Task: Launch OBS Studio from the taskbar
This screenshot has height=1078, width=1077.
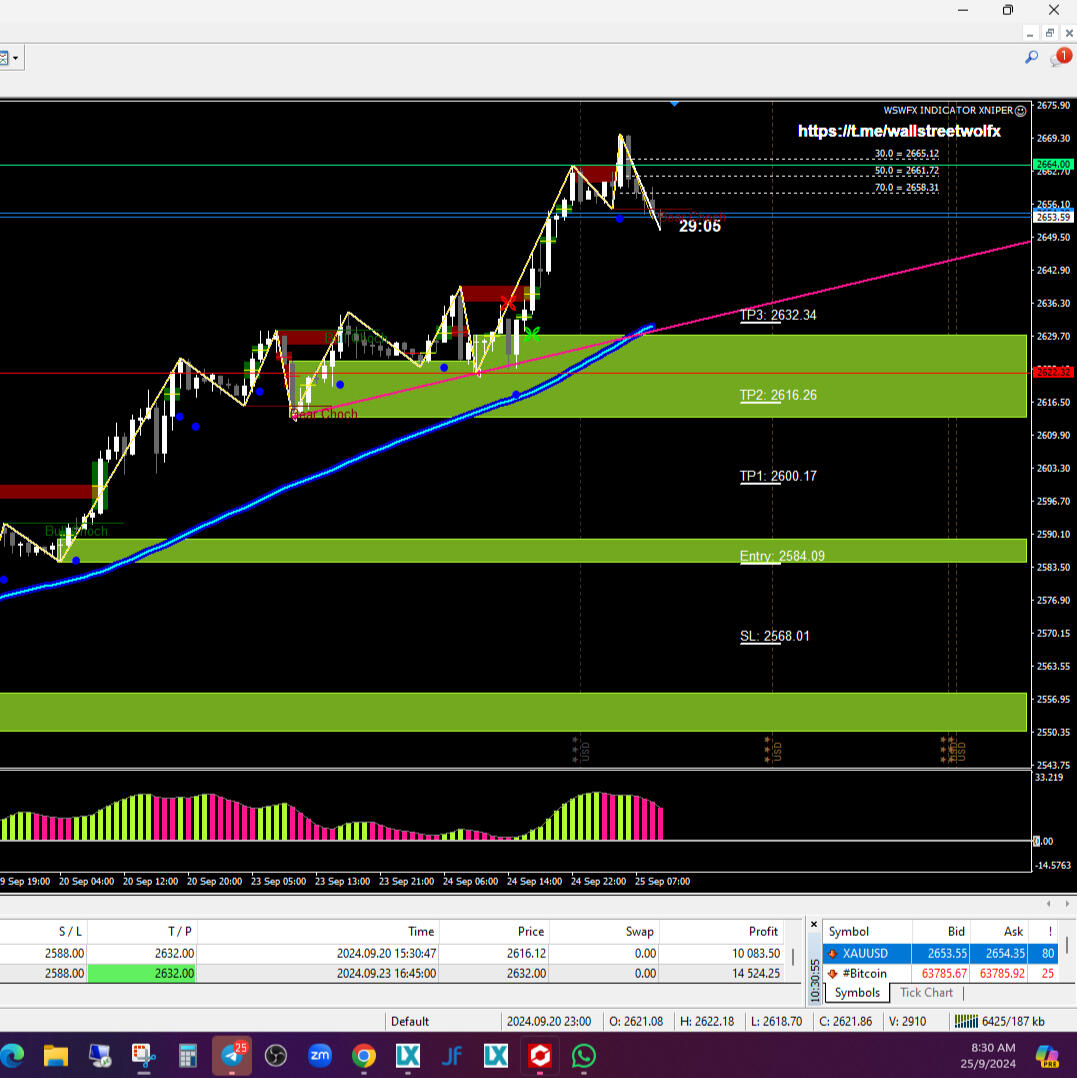Action: click(x=276, y=1055)
